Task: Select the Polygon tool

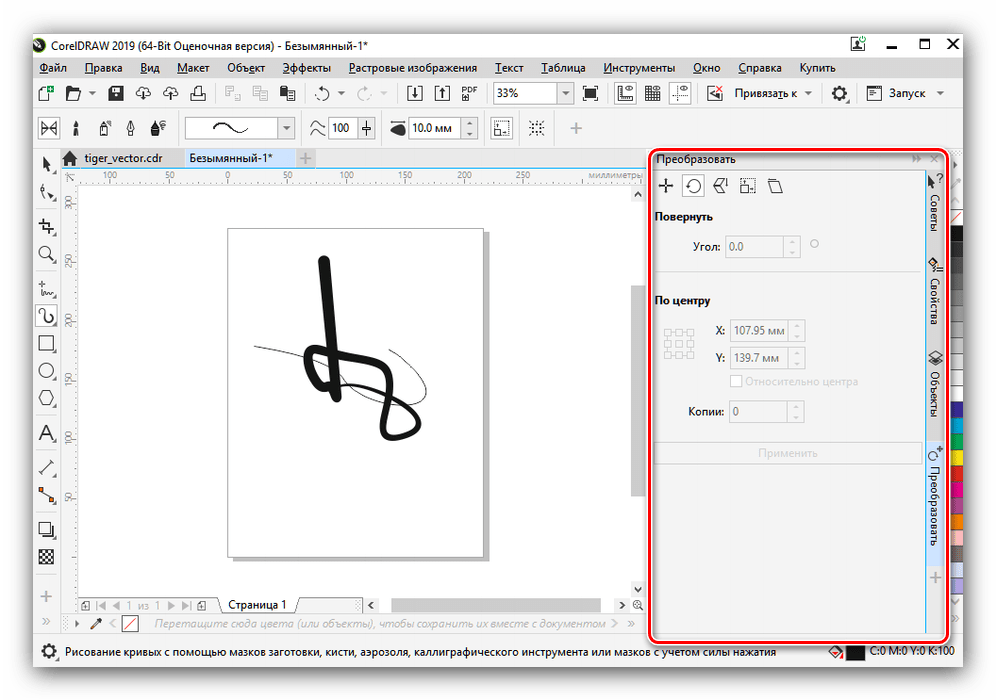Action: [x=46, y=398]
